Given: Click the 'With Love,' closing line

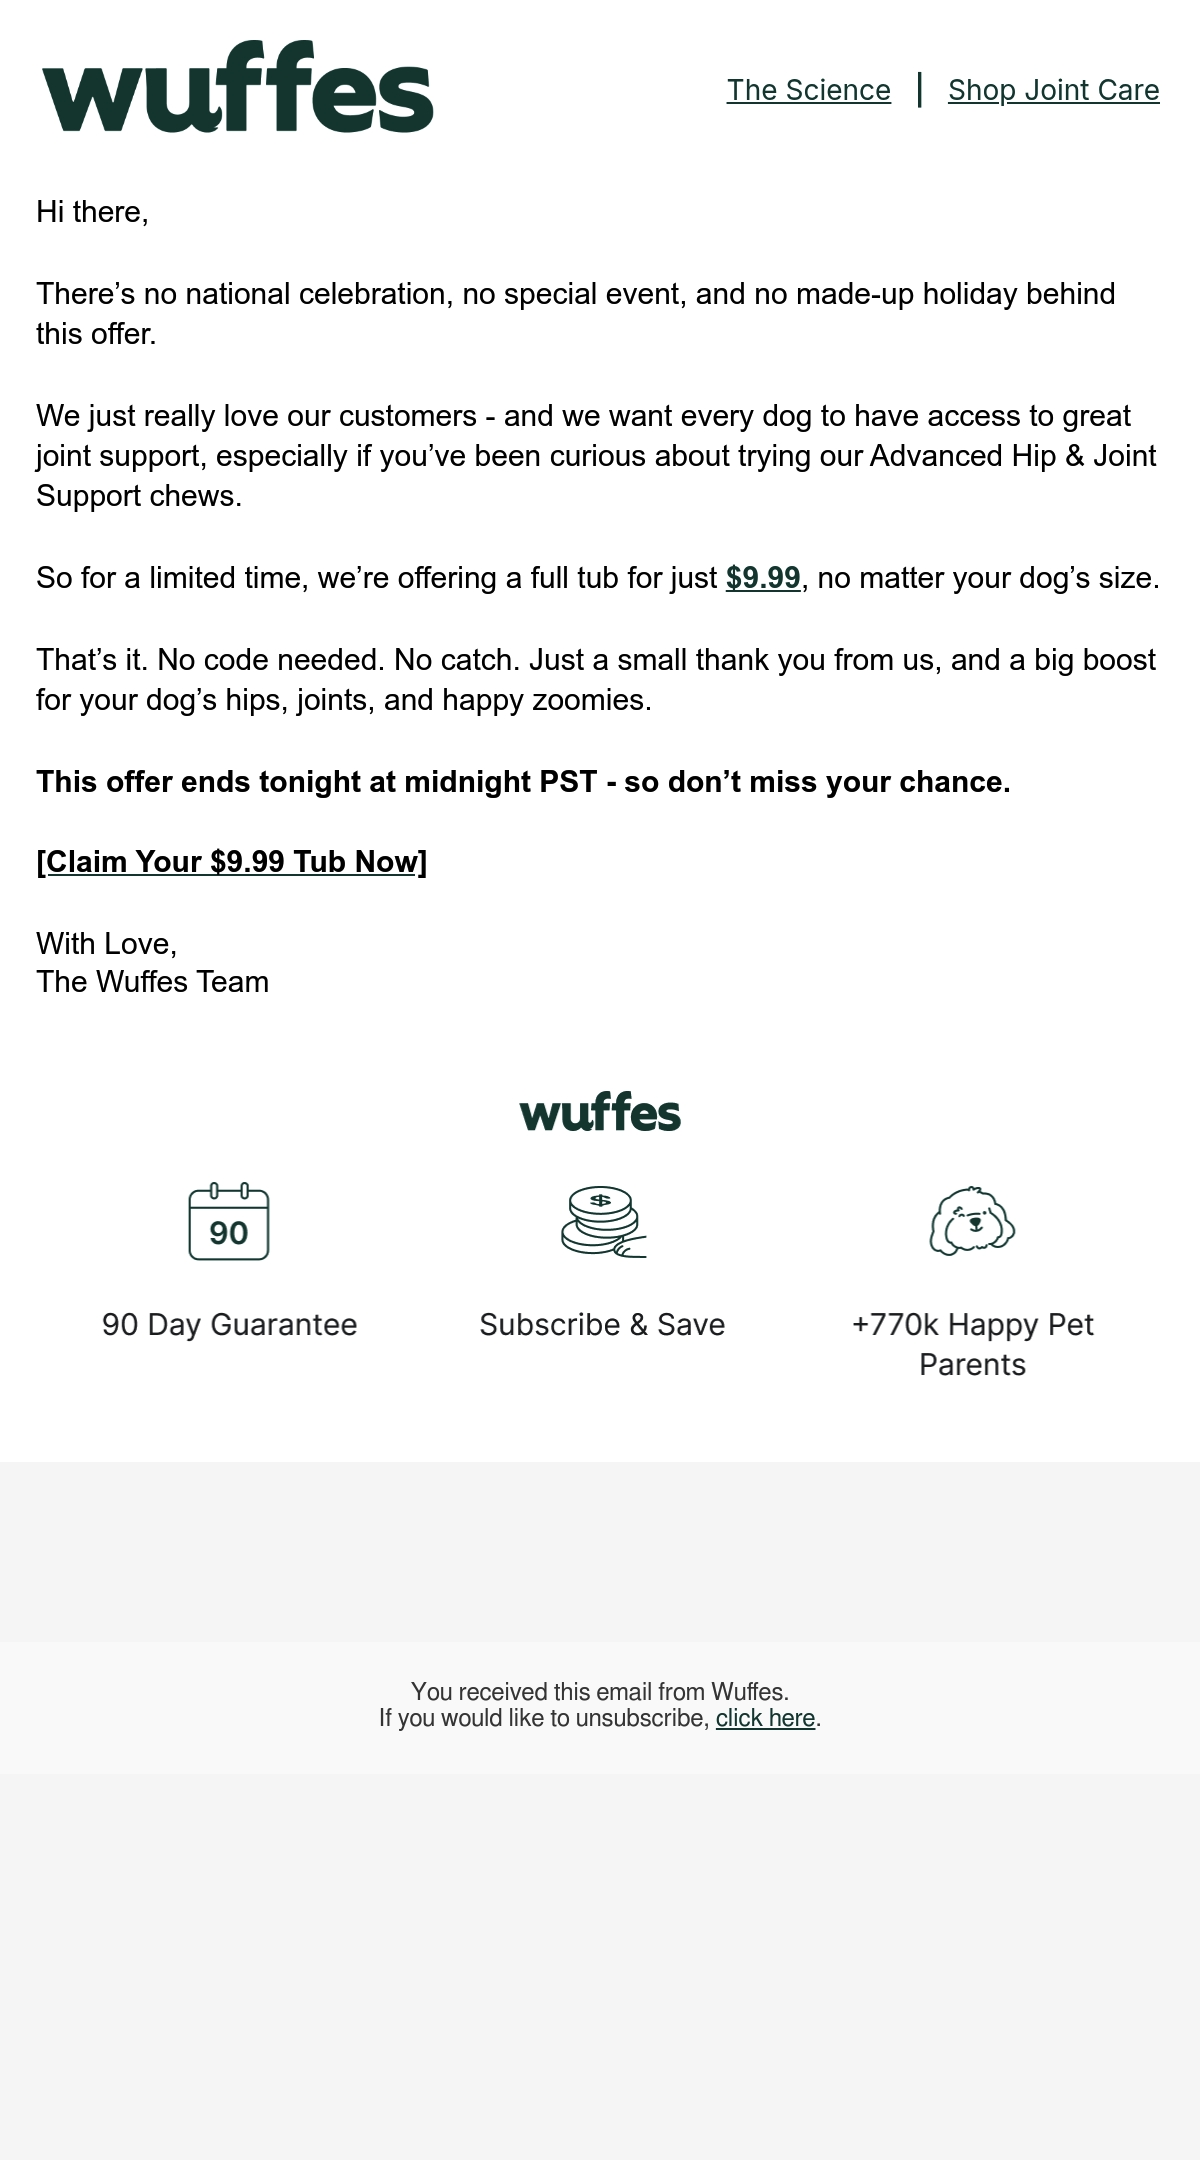Looking at the screenshot, I should pos(106,944).
